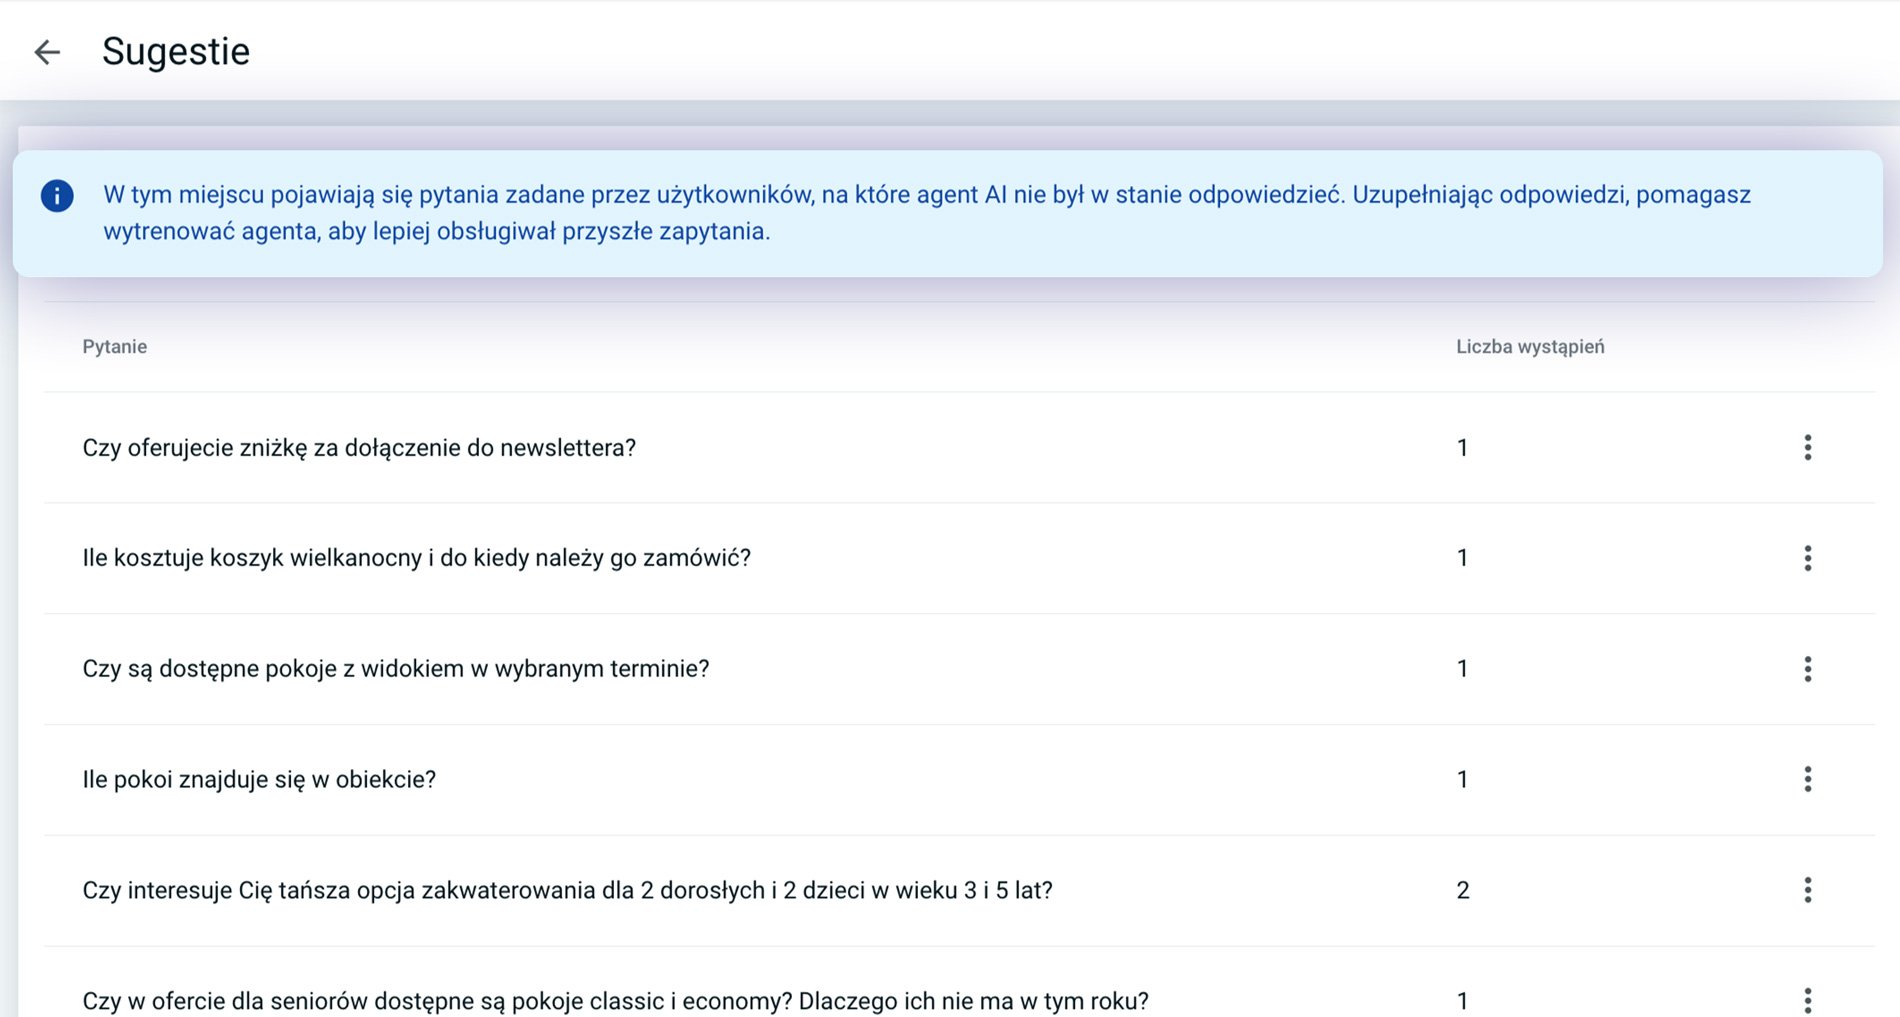Select question about zniżkę za newsletter

pyautogui.click(x=359, y=448)
